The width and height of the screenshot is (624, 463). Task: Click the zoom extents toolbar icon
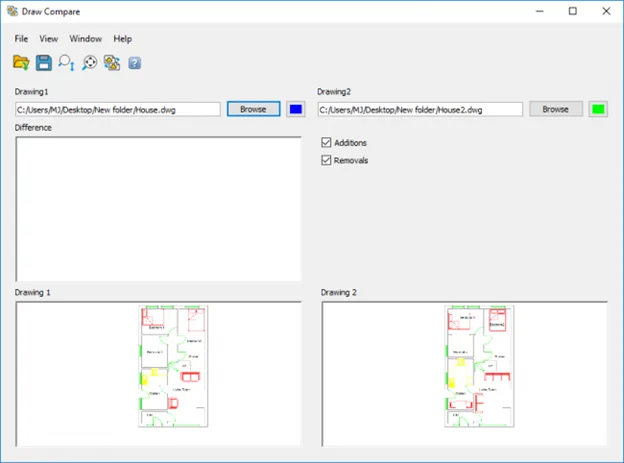click(89, 63)
